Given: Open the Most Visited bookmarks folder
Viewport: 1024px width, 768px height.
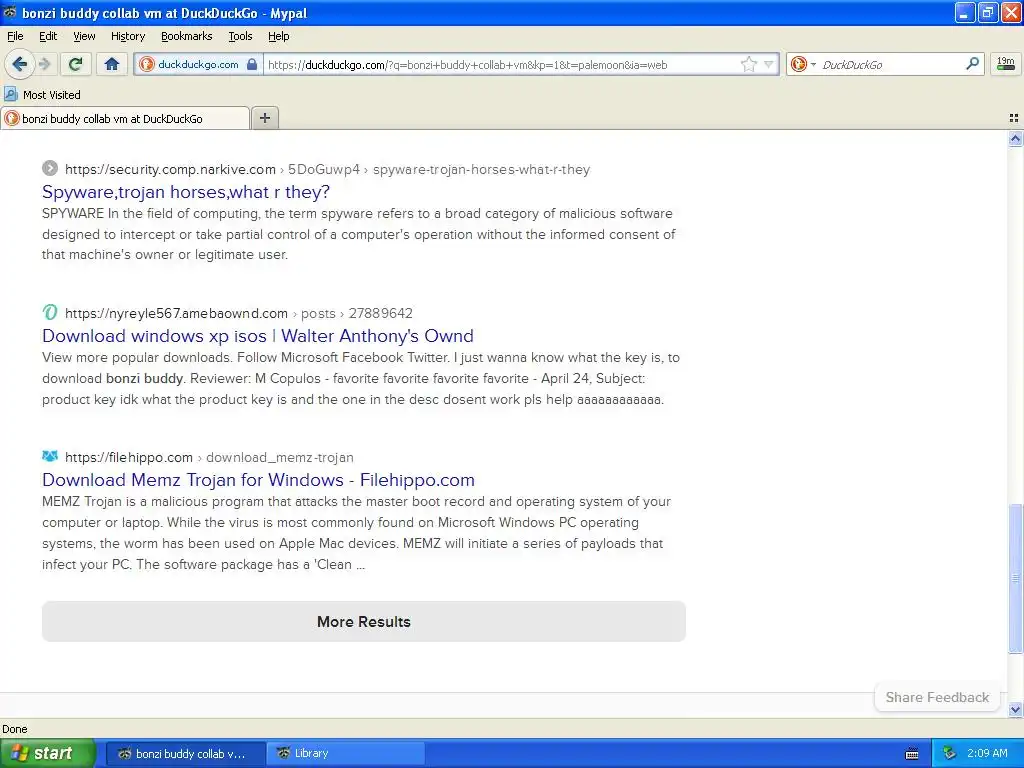Looking at the screenshot, I should (42, 95).
